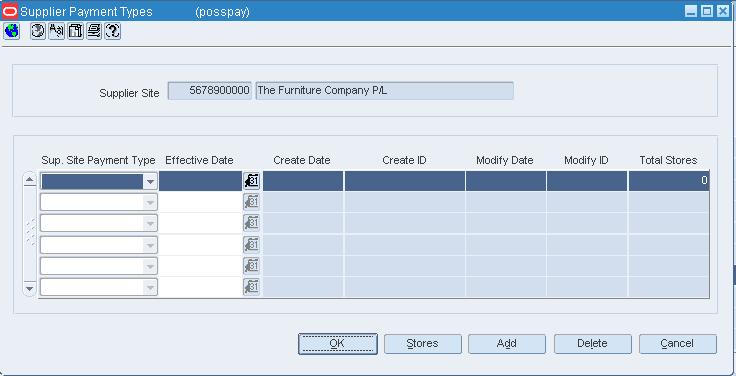
Task: Click the Create ID column header
Action: pyautogui.click(x=404, y=161)
